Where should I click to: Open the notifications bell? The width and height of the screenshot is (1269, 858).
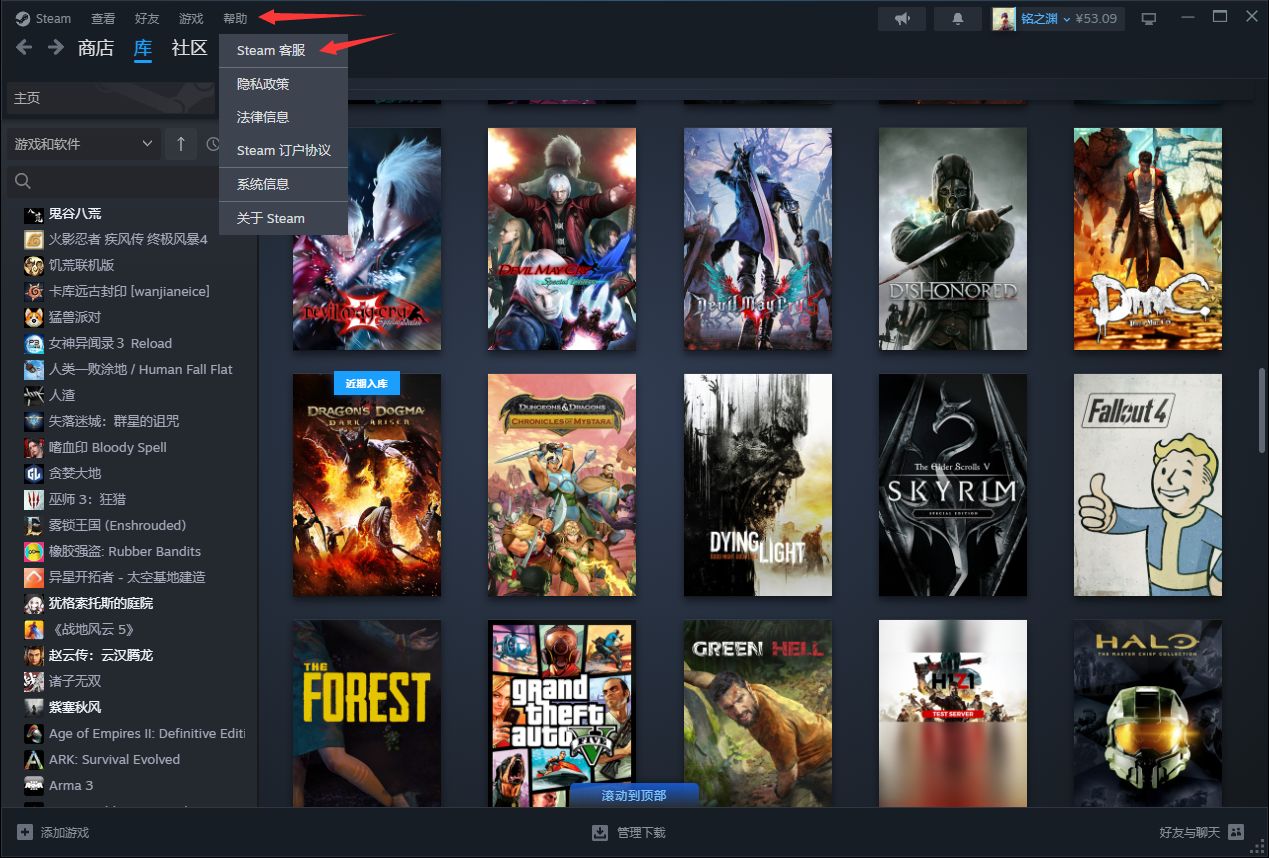pyautogui.click(x=957, y=18)
